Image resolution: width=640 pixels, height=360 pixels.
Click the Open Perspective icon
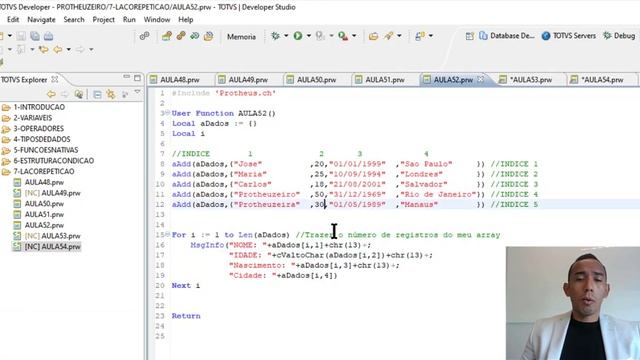470,36
